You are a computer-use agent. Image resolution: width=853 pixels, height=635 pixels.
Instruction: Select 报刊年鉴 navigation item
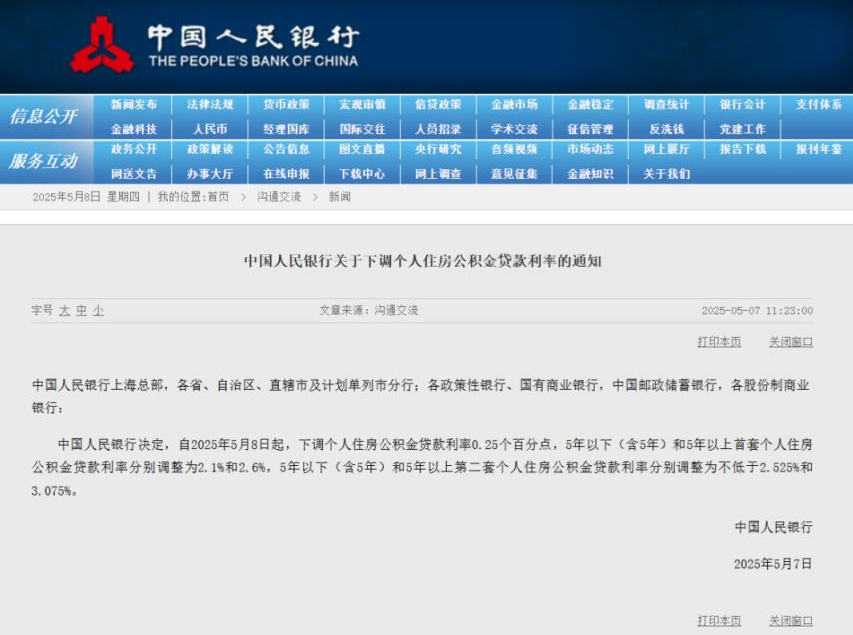click(819, 149)
